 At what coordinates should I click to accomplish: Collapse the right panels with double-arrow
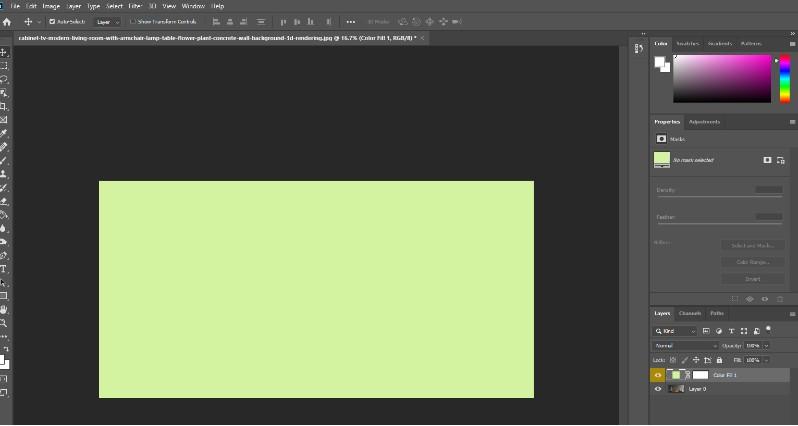pos(792,34)
